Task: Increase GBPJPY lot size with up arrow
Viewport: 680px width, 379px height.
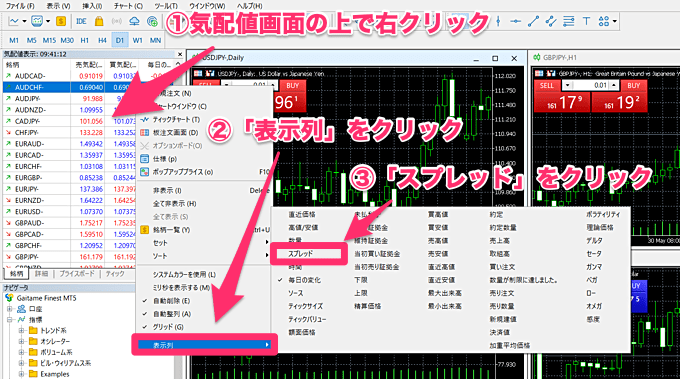Action: (614, 85)
